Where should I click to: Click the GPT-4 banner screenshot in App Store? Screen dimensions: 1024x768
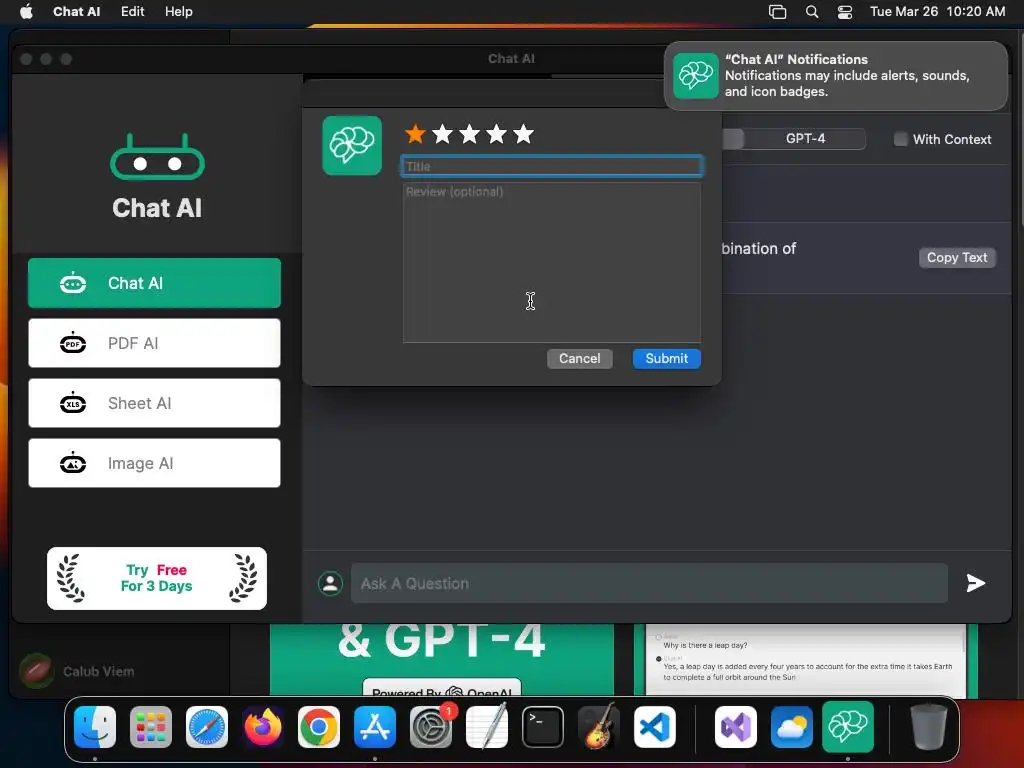pyautogui.click(x=442, y=660)
